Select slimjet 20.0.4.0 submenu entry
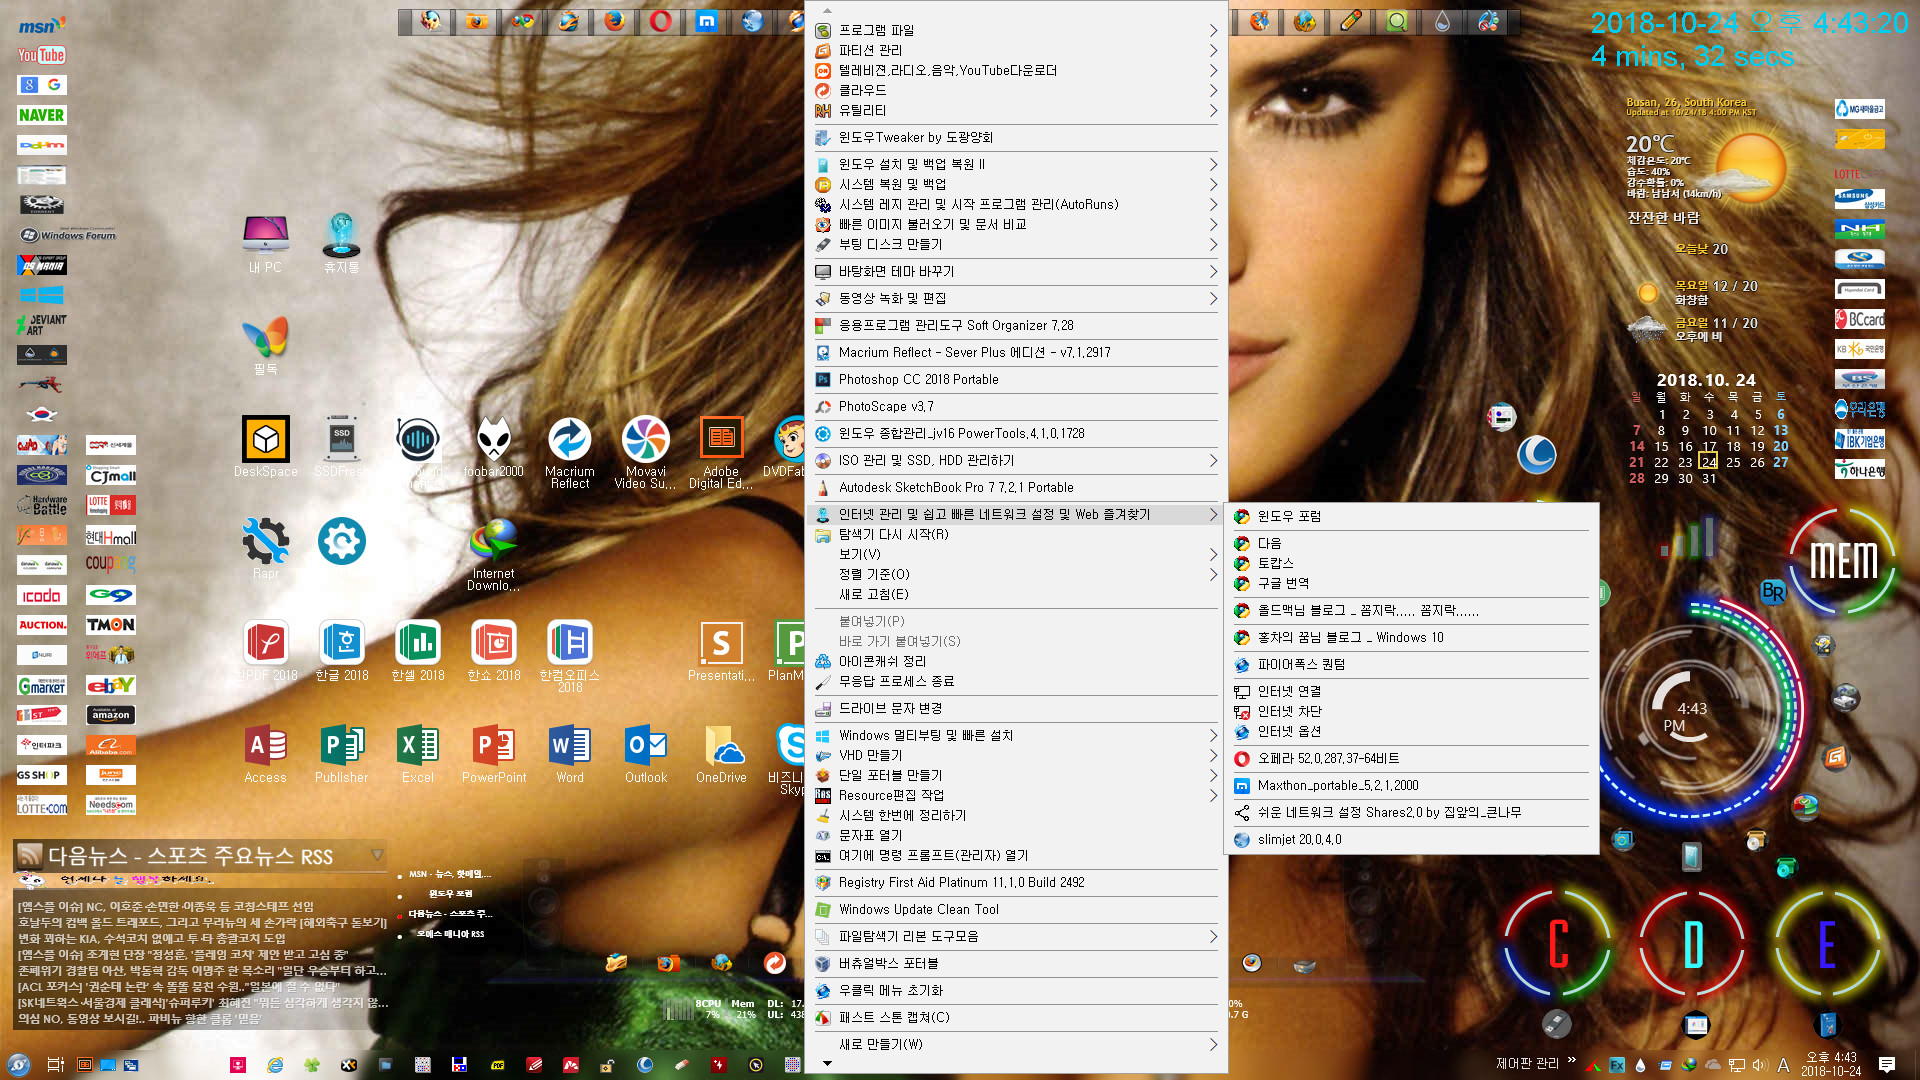The width and height of the screenshot is (1920, 1080). (x=1411, y=839)
